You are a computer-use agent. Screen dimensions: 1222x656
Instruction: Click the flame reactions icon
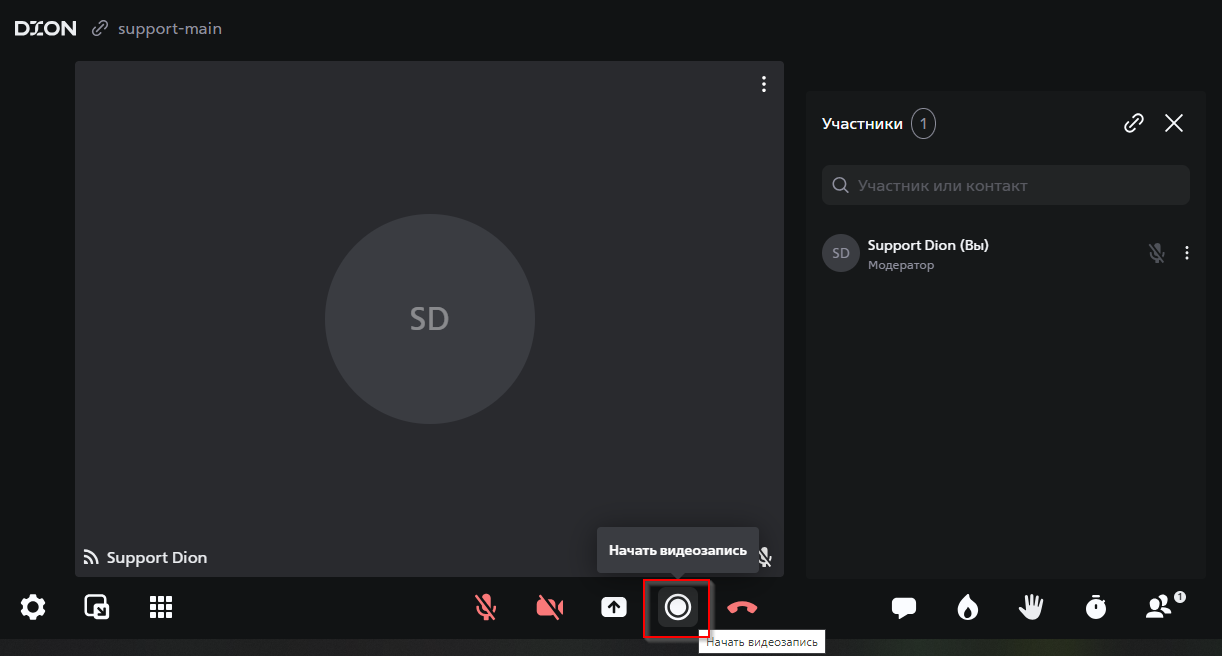(x=967, y=607)
